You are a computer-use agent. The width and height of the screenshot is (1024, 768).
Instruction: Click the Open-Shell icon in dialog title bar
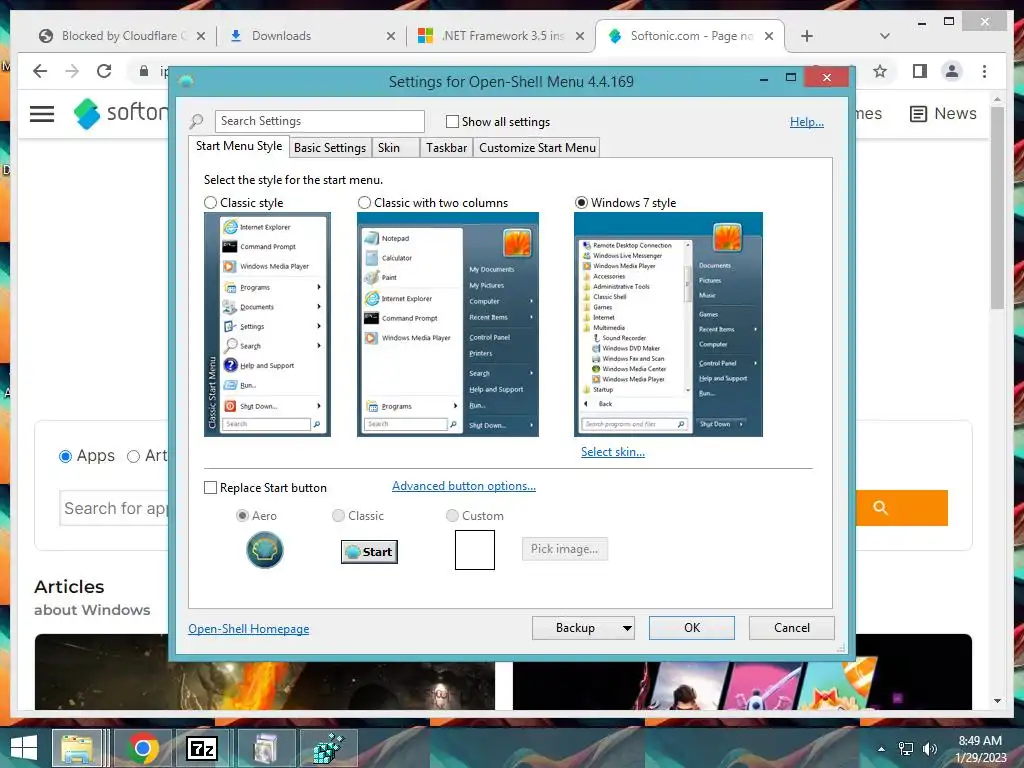186,82
